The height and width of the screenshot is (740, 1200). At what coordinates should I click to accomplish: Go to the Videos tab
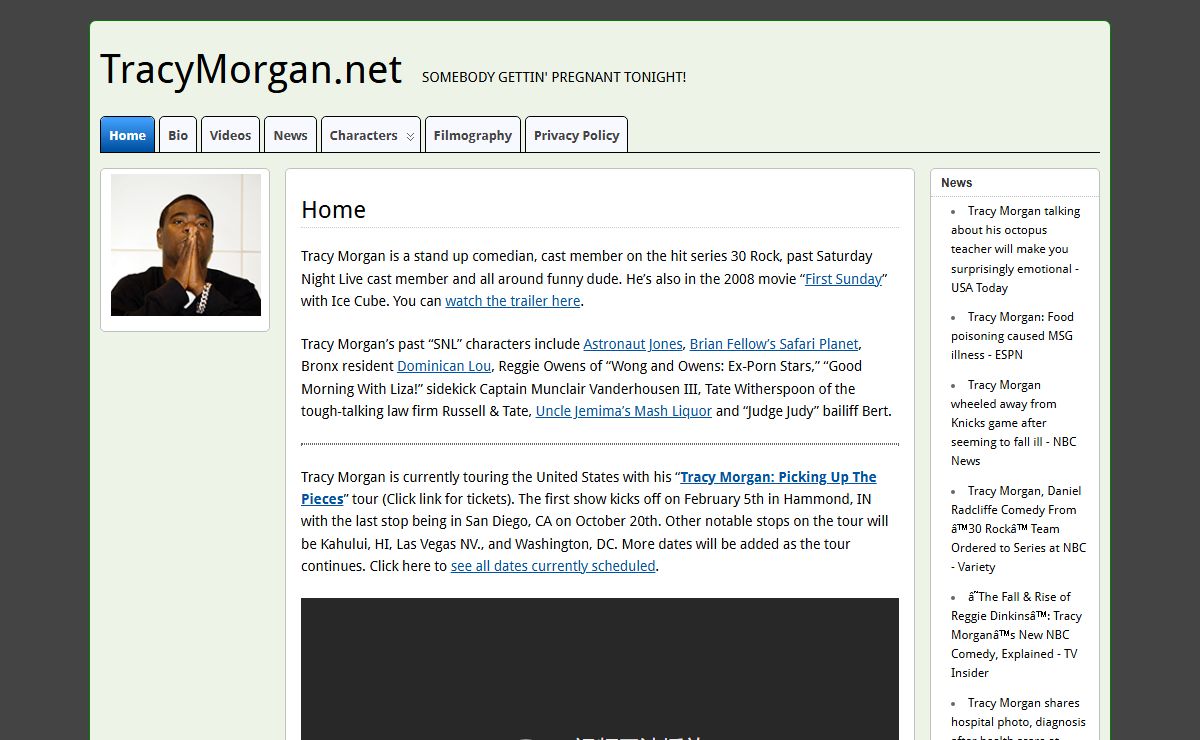coord(230,135)
